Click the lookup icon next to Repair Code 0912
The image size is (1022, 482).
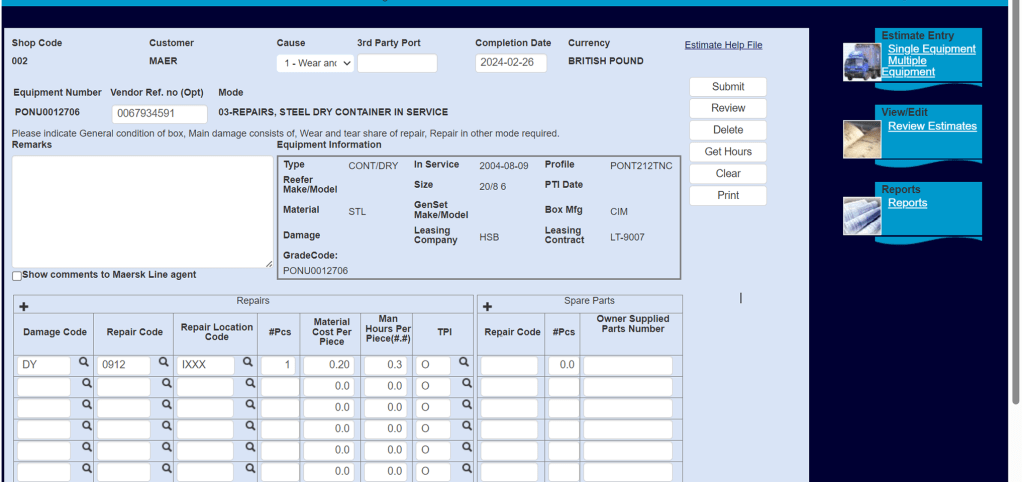(163, 364)
